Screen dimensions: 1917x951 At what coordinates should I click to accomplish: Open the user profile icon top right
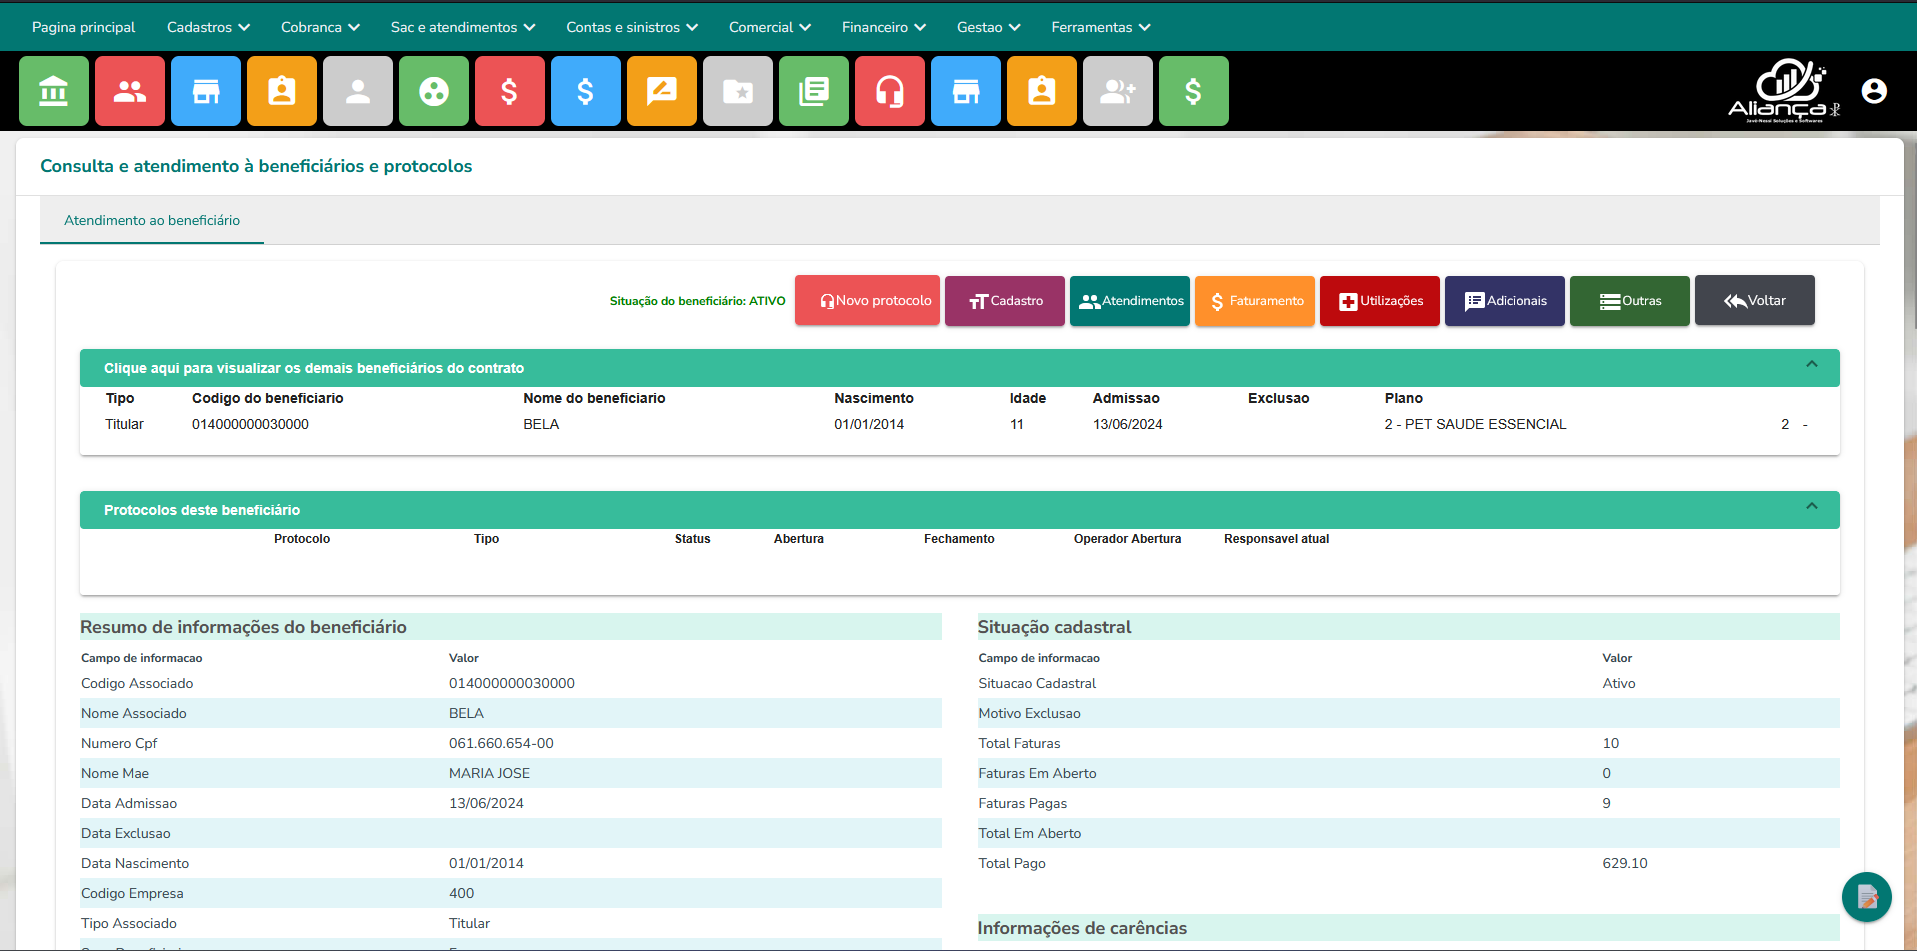pos(1874,90)
